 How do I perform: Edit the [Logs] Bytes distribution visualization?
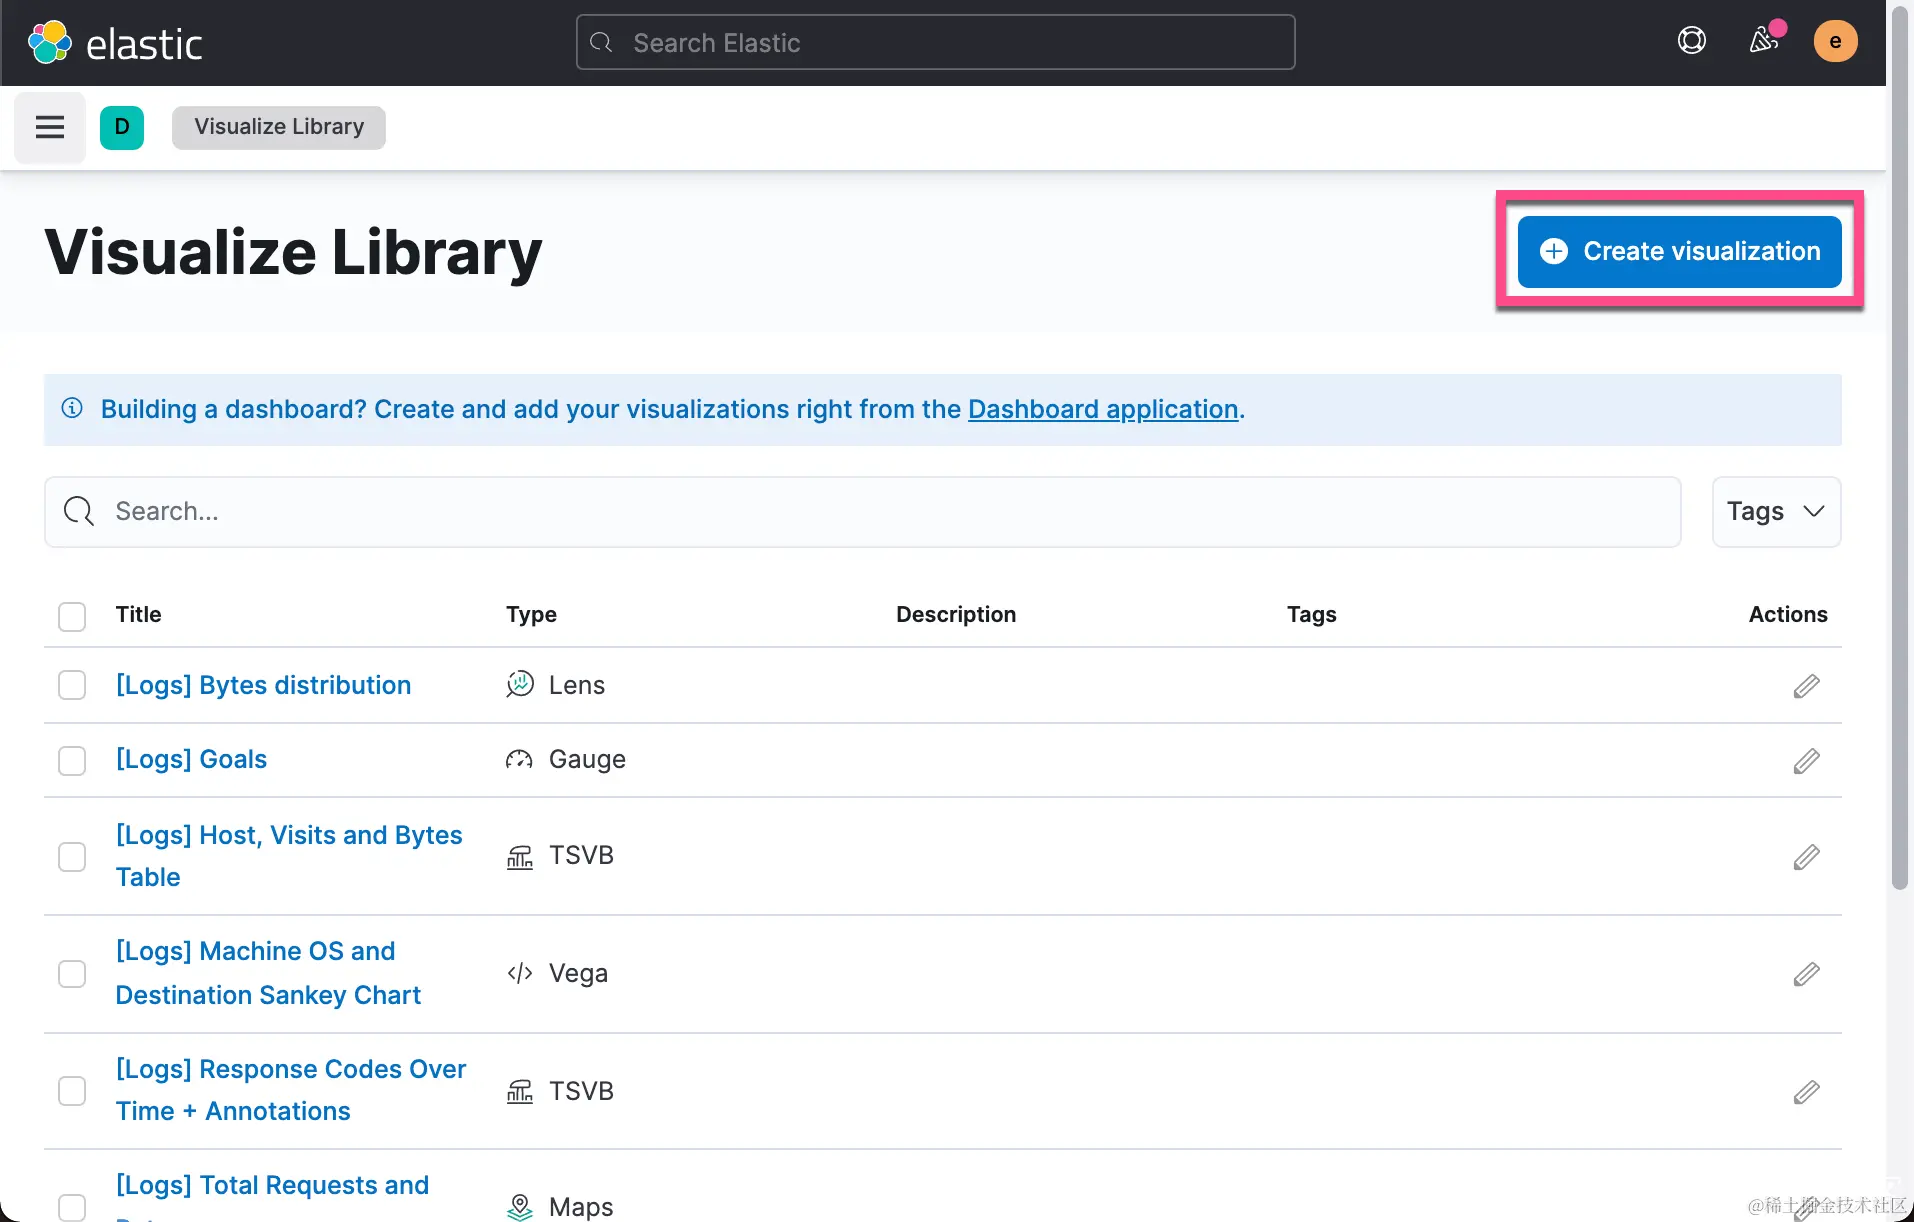pos(1806,686)
